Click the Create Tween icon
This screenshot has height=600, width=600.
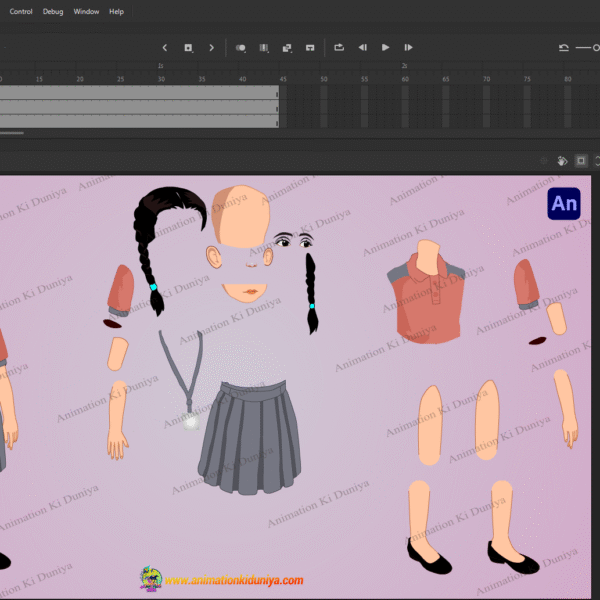click(287, 47)
